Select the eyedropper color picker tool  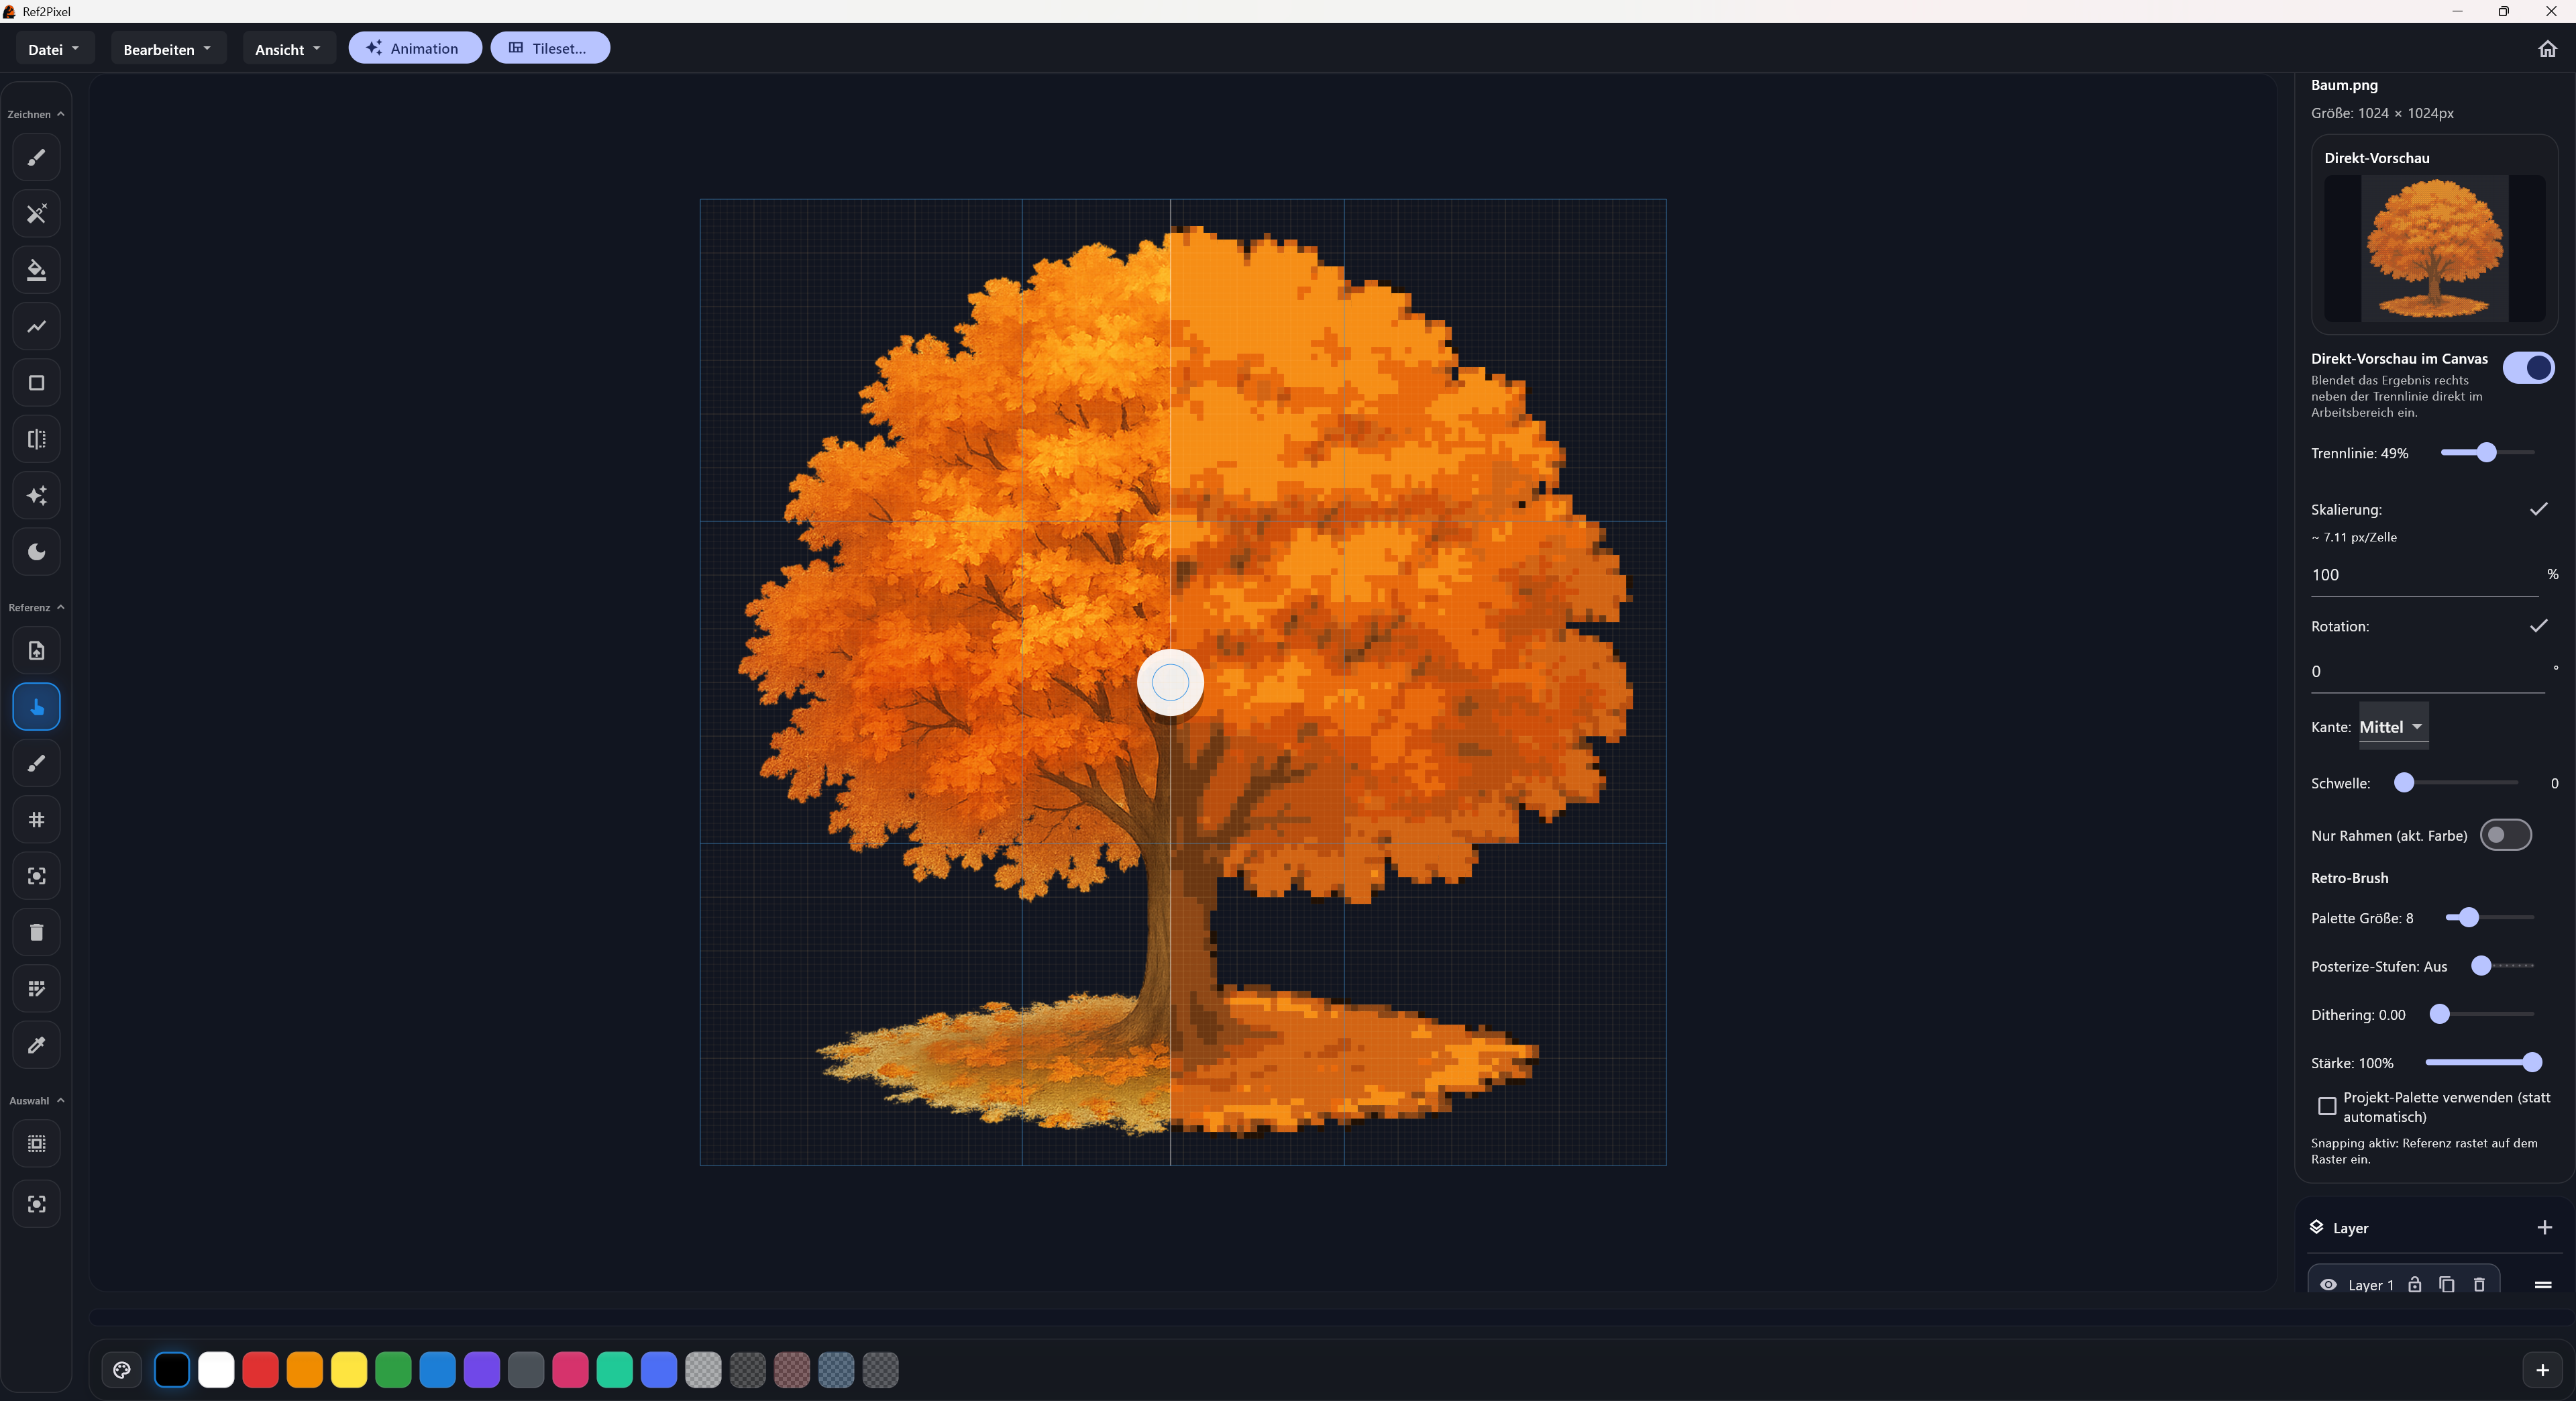(37, 1045)
